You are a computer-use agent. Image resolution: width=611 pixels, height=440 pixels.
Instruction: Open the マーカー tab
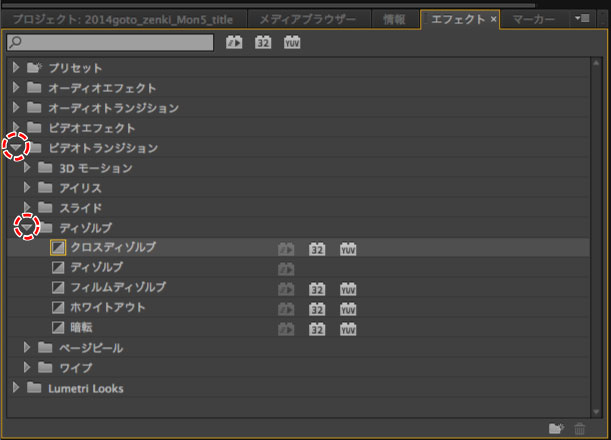[533, 19]
